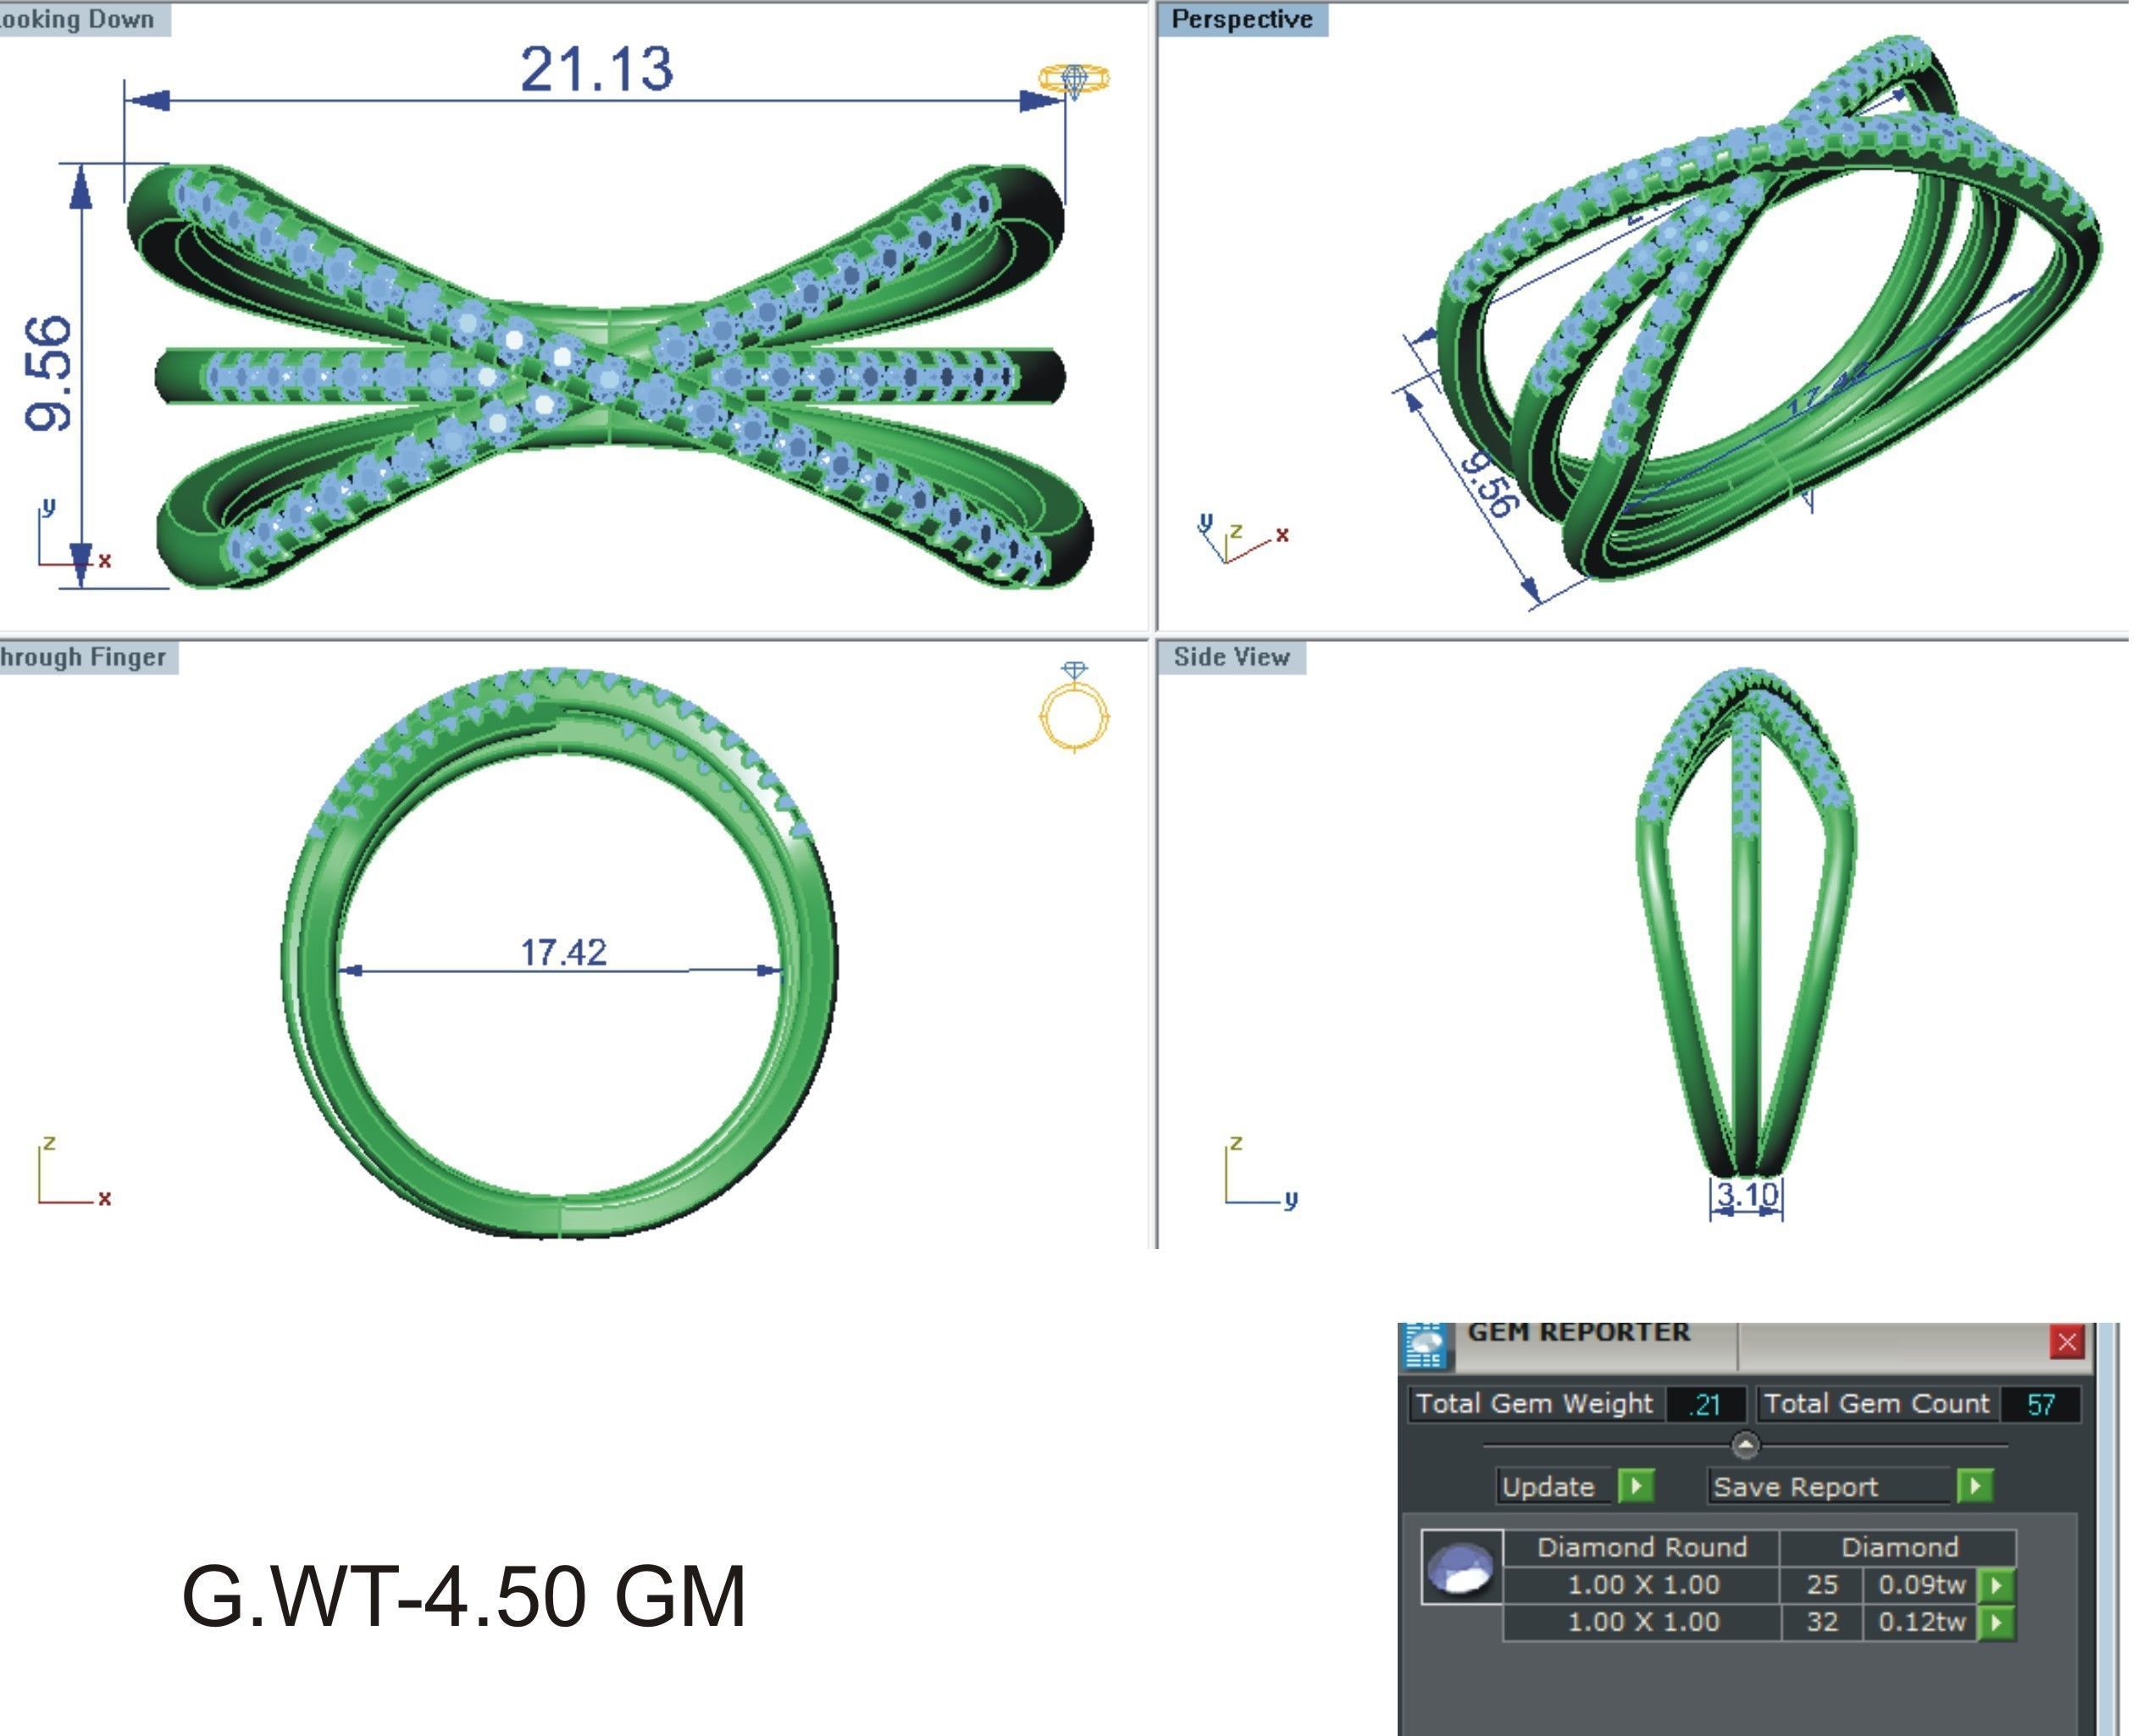Collapse panel using the round up-arrow divider button

pos(1744,1445)
